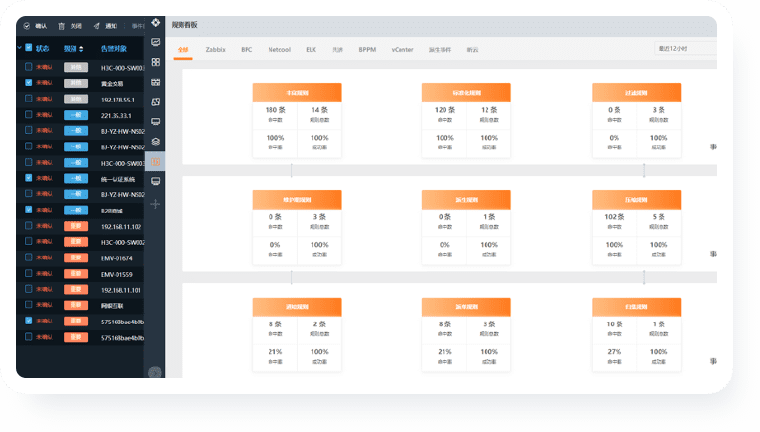
Task: Check the 192.178.55.1 row checkbox
Action: [x=29, y=98]
